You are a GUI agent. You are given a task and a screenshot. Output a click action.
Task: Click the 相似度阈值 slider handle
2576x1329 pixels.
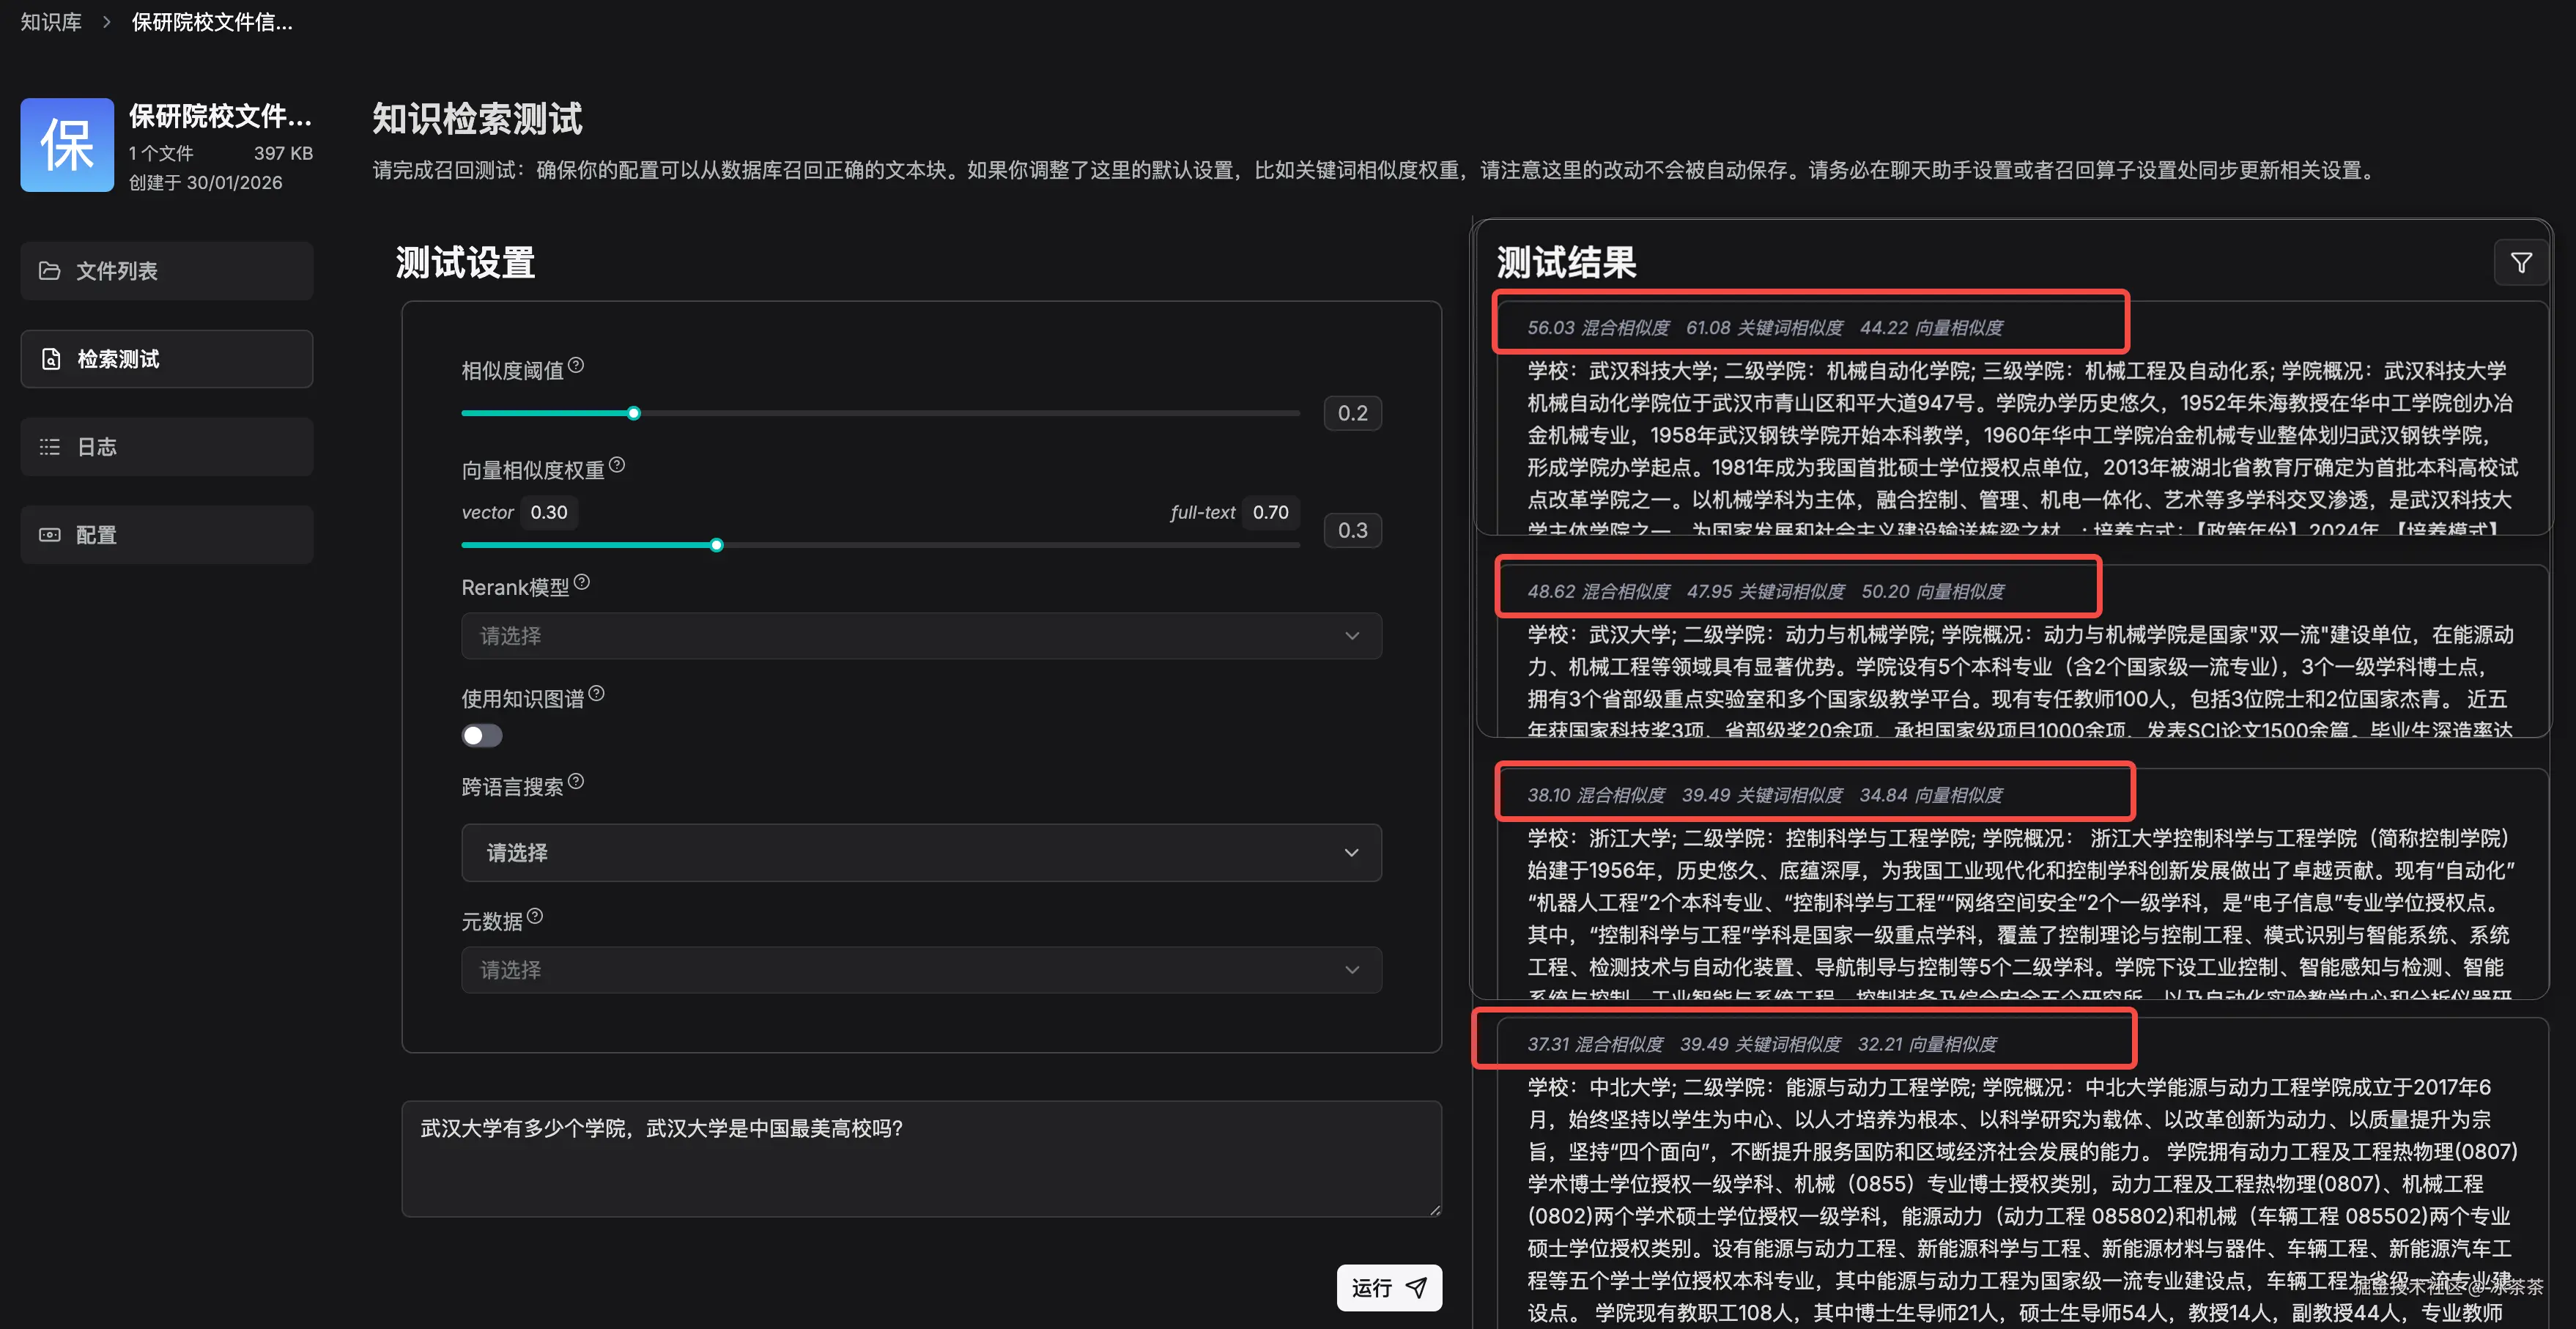tap(634, 413)
